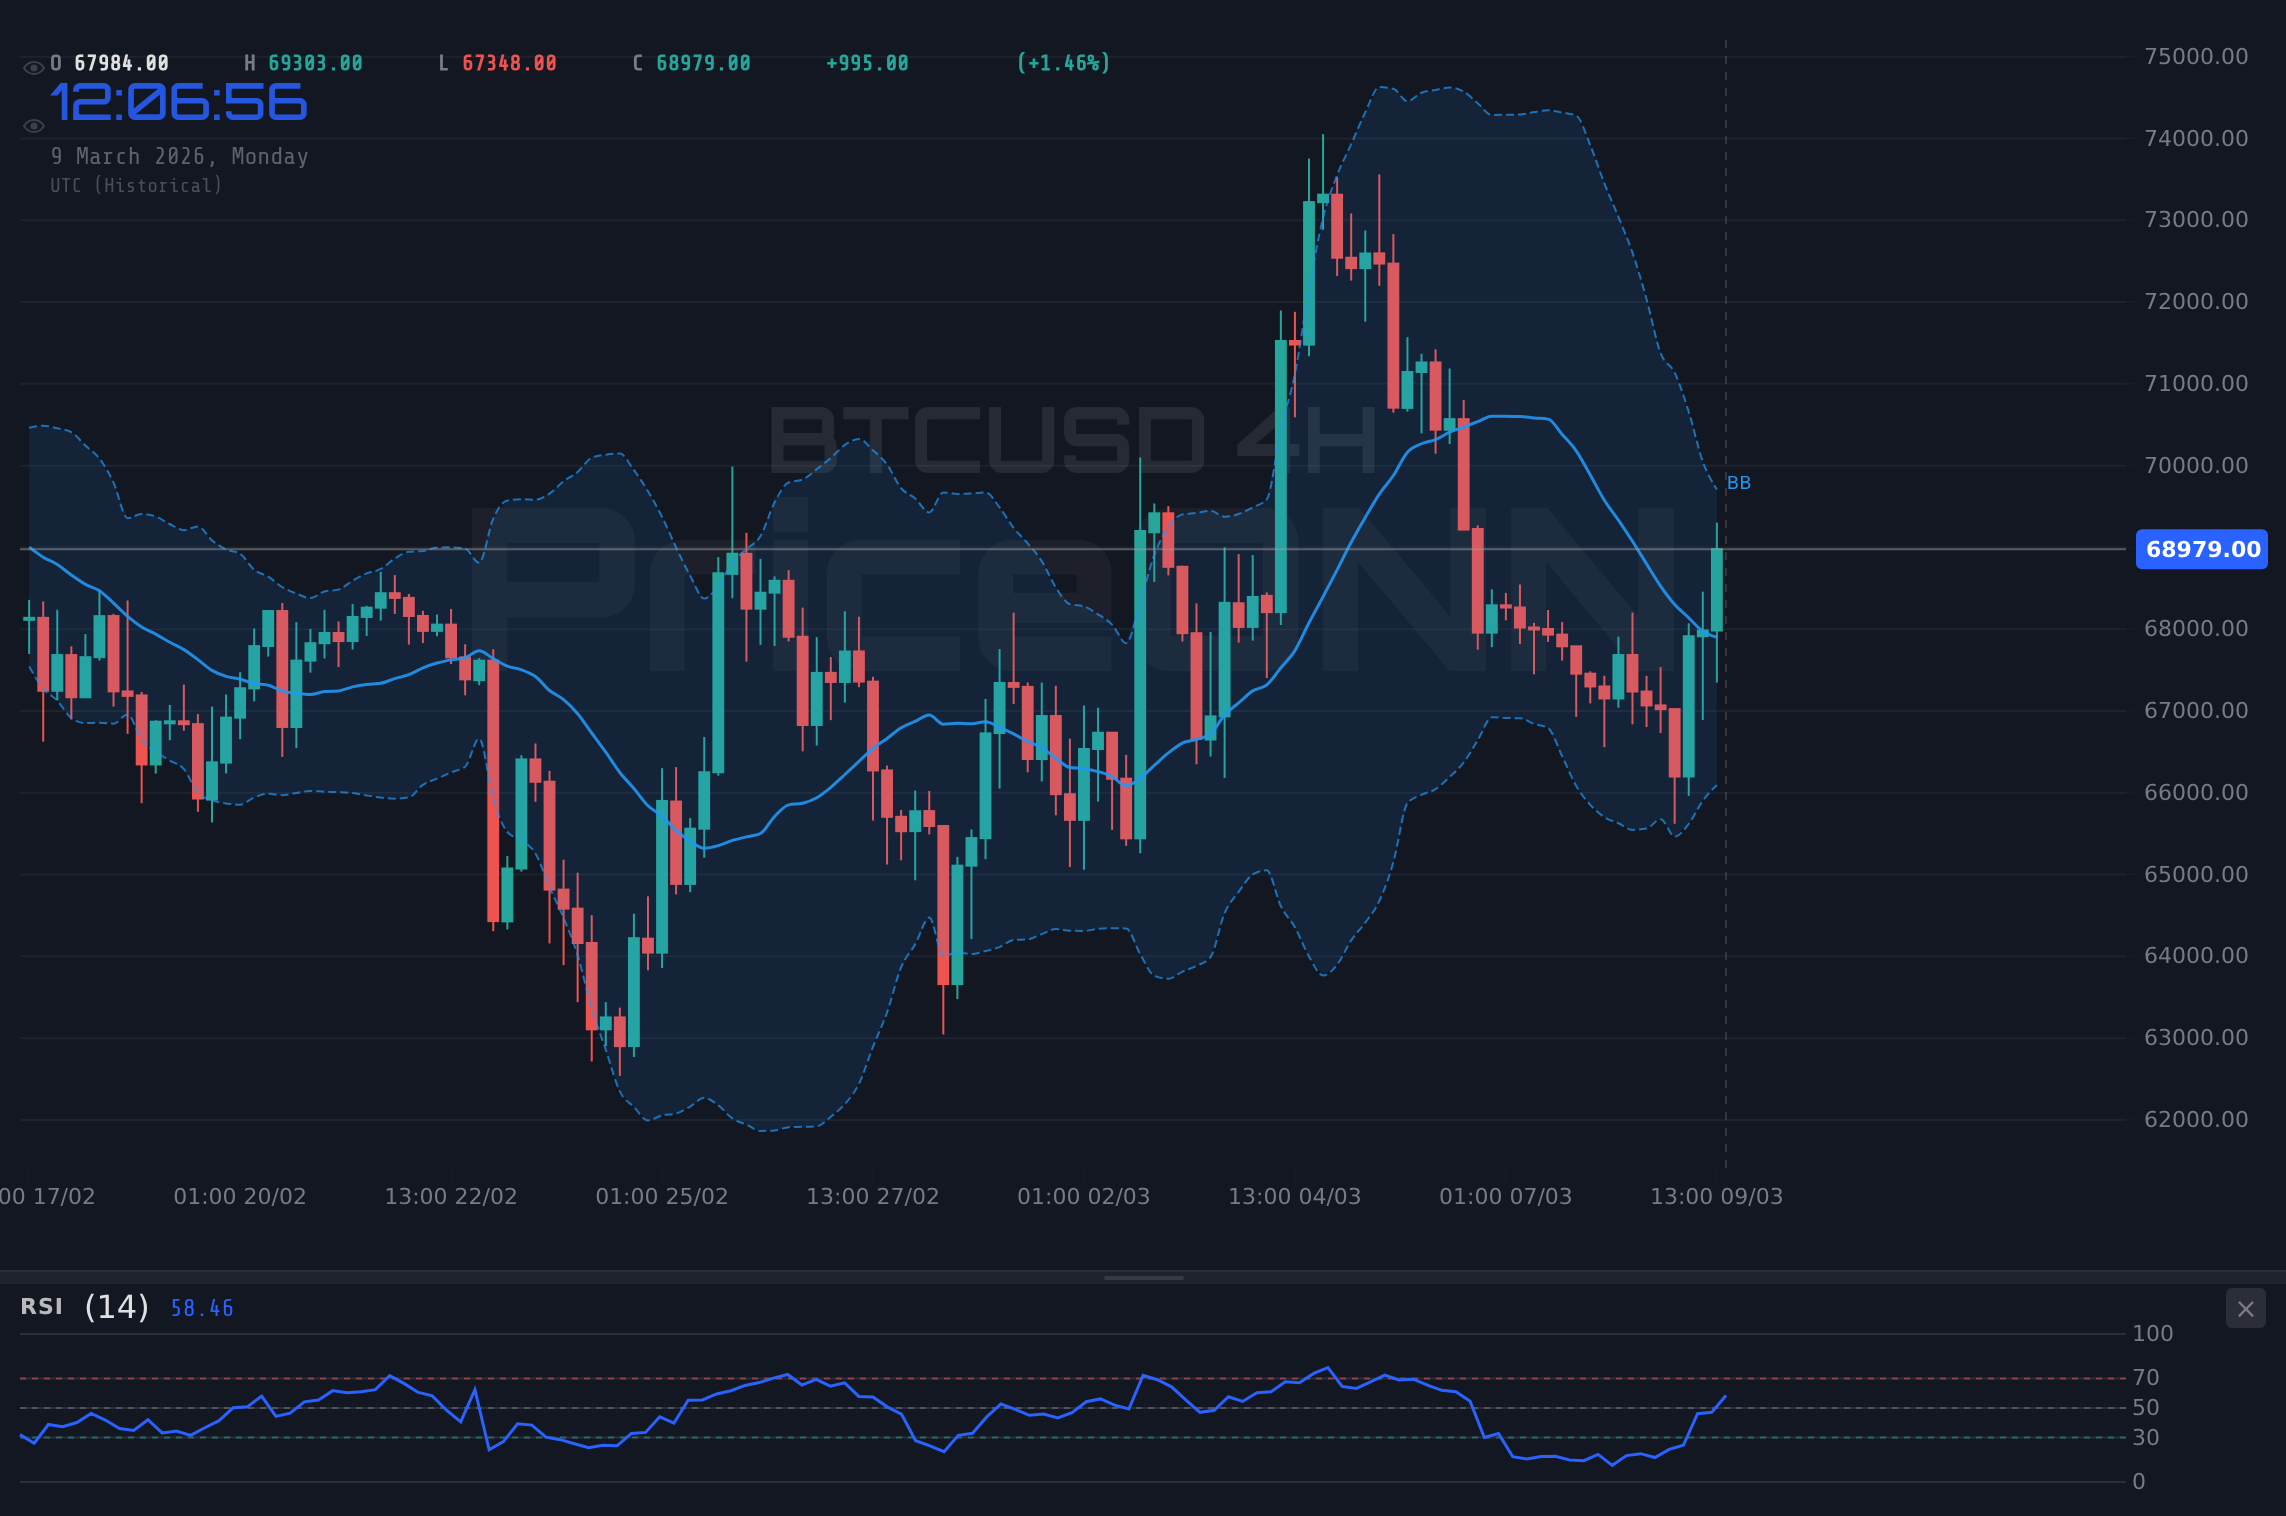
Task: Click the RSI axis label 50
Action: [x=2146, y=1408]
